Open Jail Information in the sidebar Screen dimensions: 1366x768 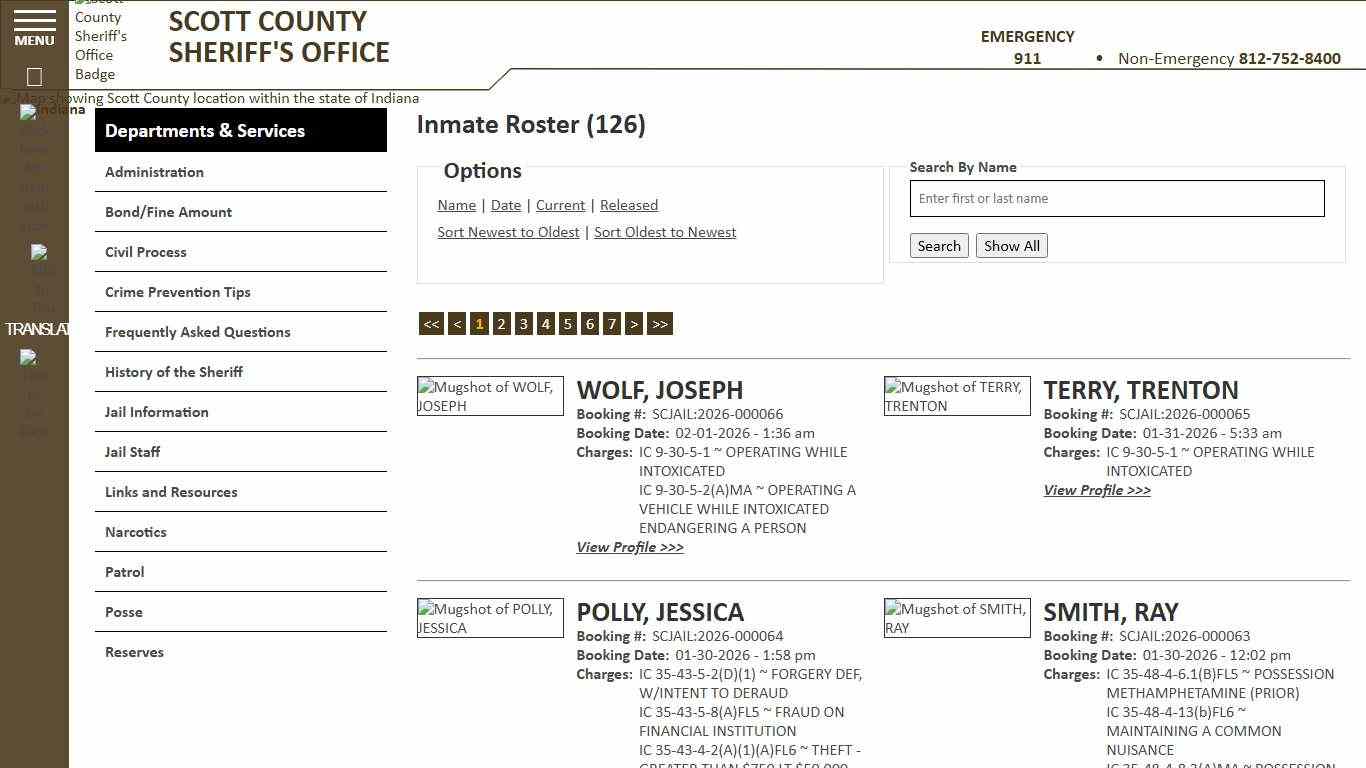coord(157,412)
